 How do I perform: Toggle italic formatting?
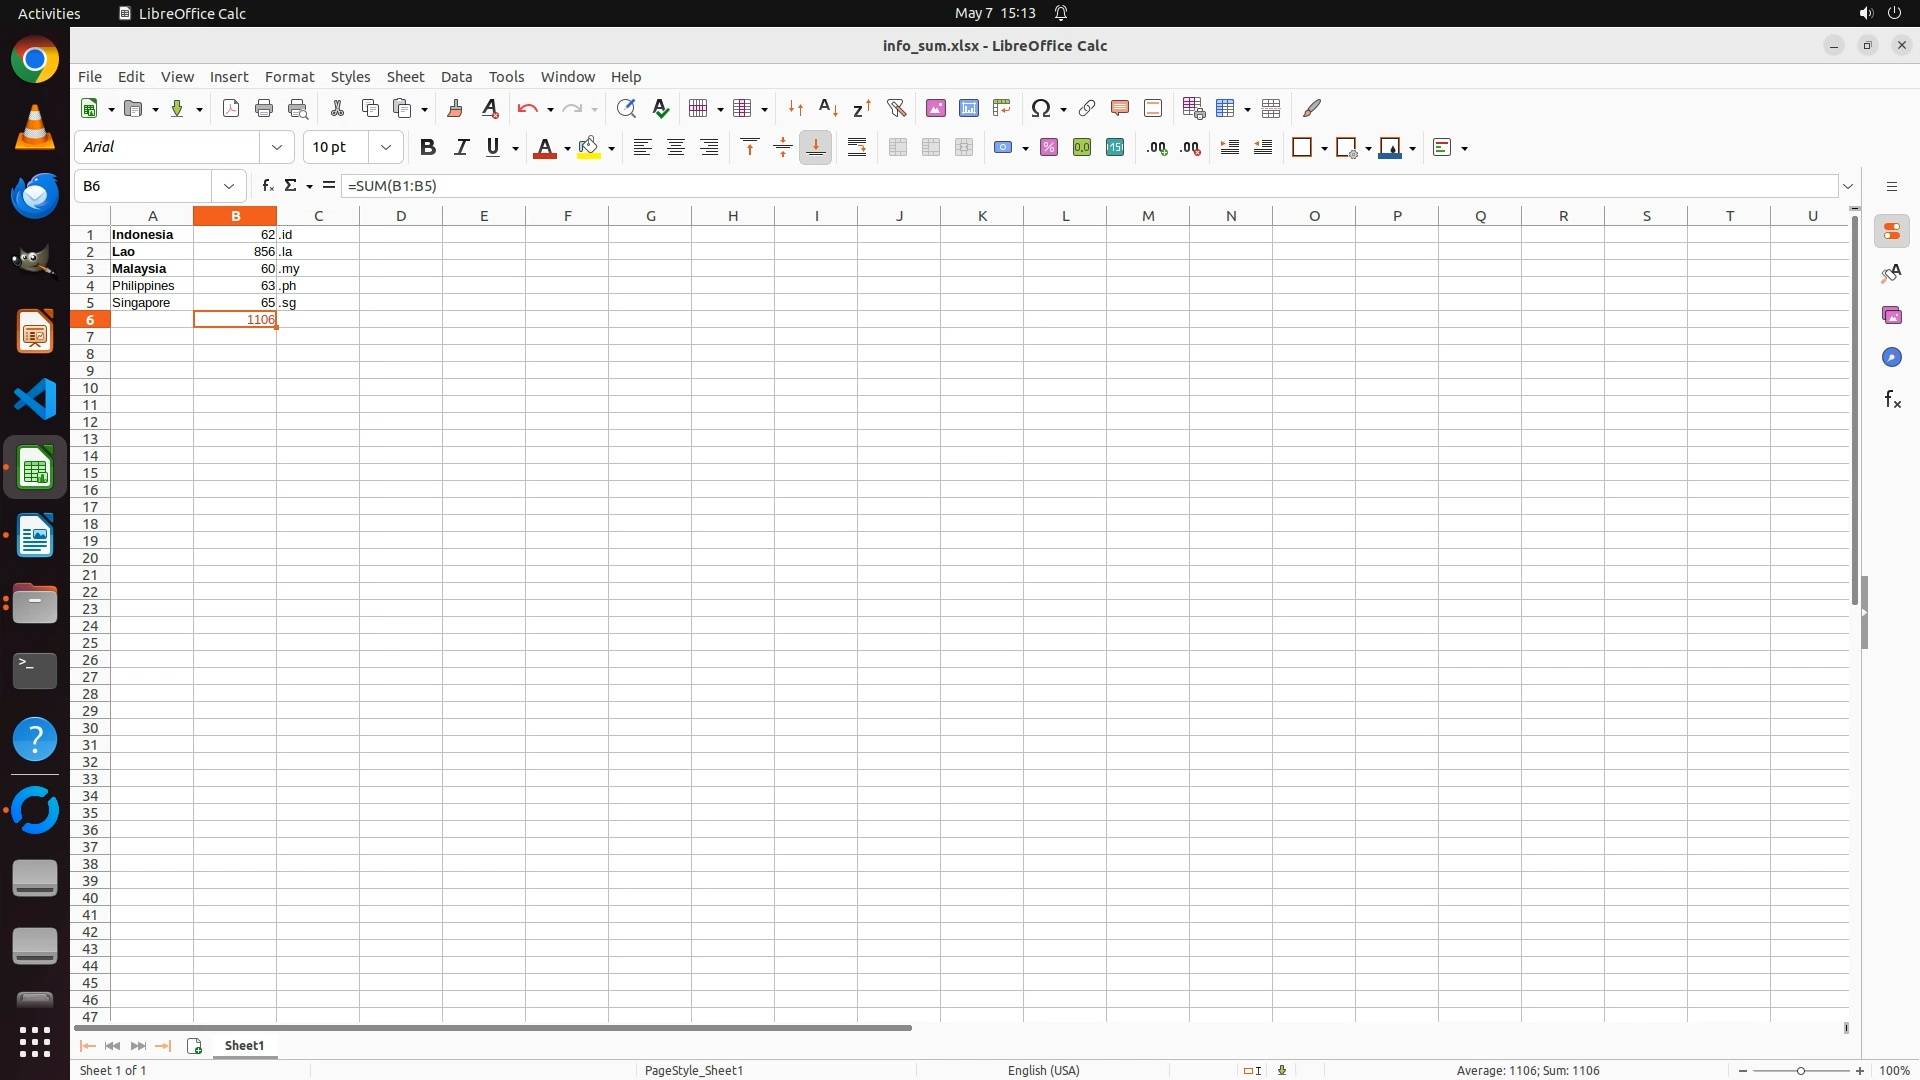[x=461, y=148]
